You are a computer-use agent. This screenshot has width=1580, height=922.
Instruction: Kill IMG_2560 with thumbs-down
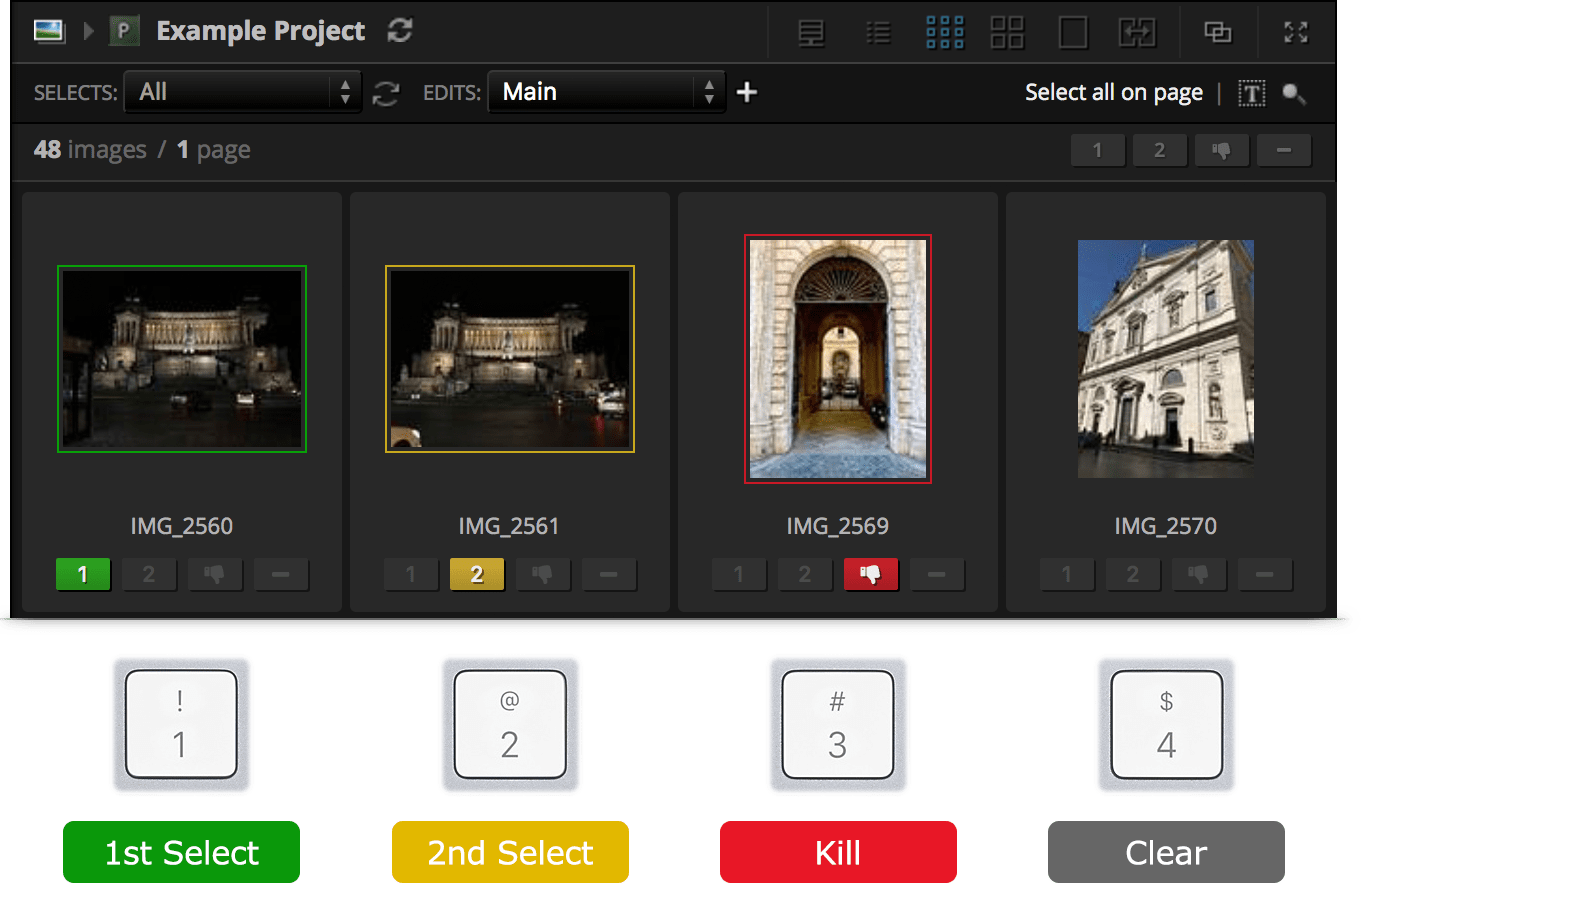pyautogui.click(x=215, y=575)
